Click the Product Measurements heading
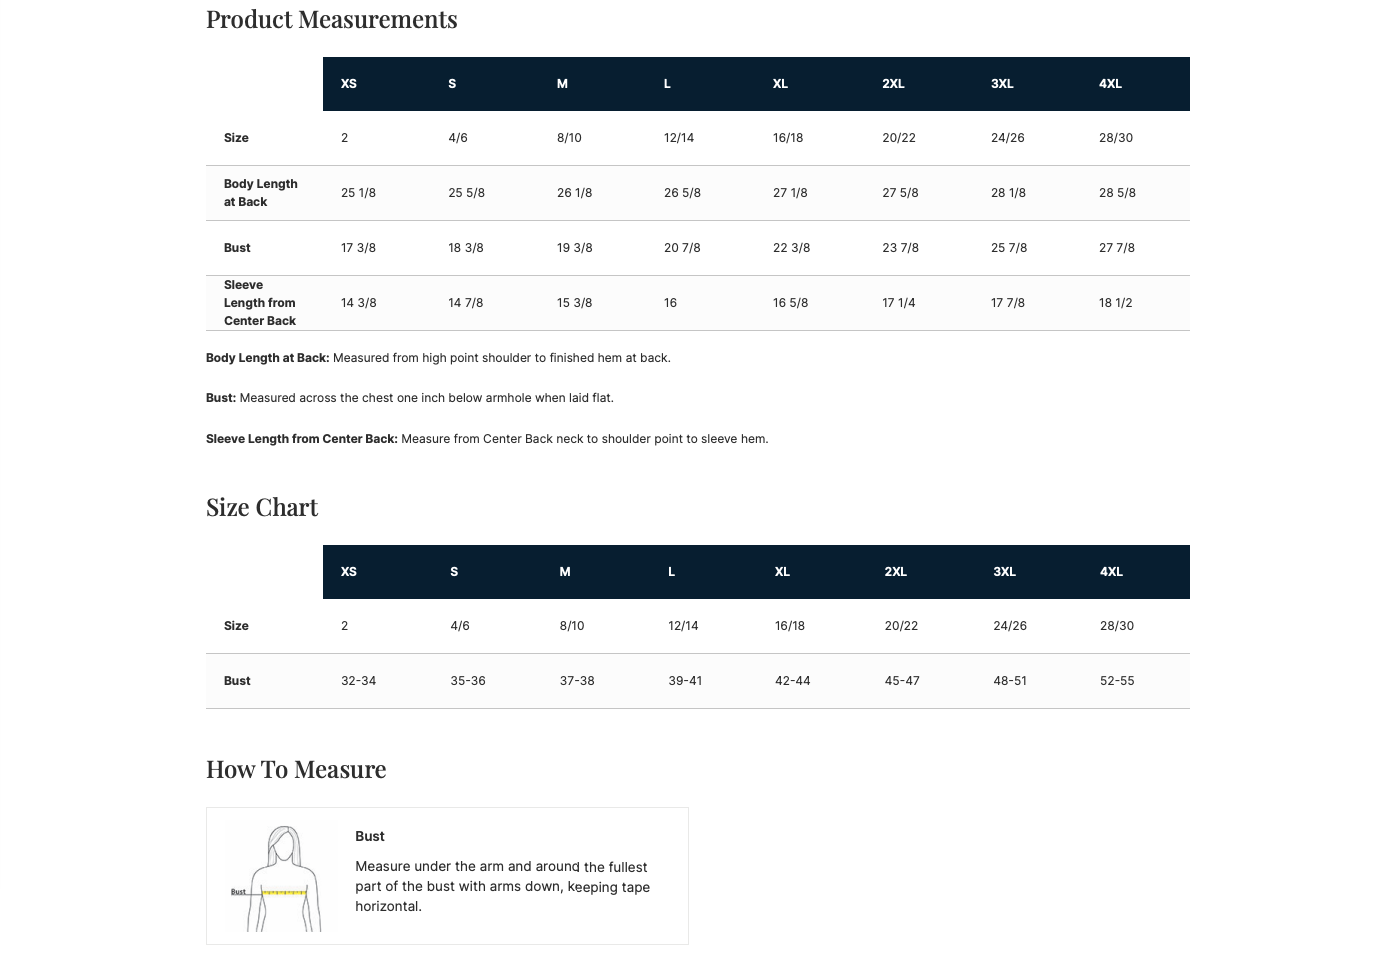1373x955 pixels. pyautogui.click(x=331, y=20)
